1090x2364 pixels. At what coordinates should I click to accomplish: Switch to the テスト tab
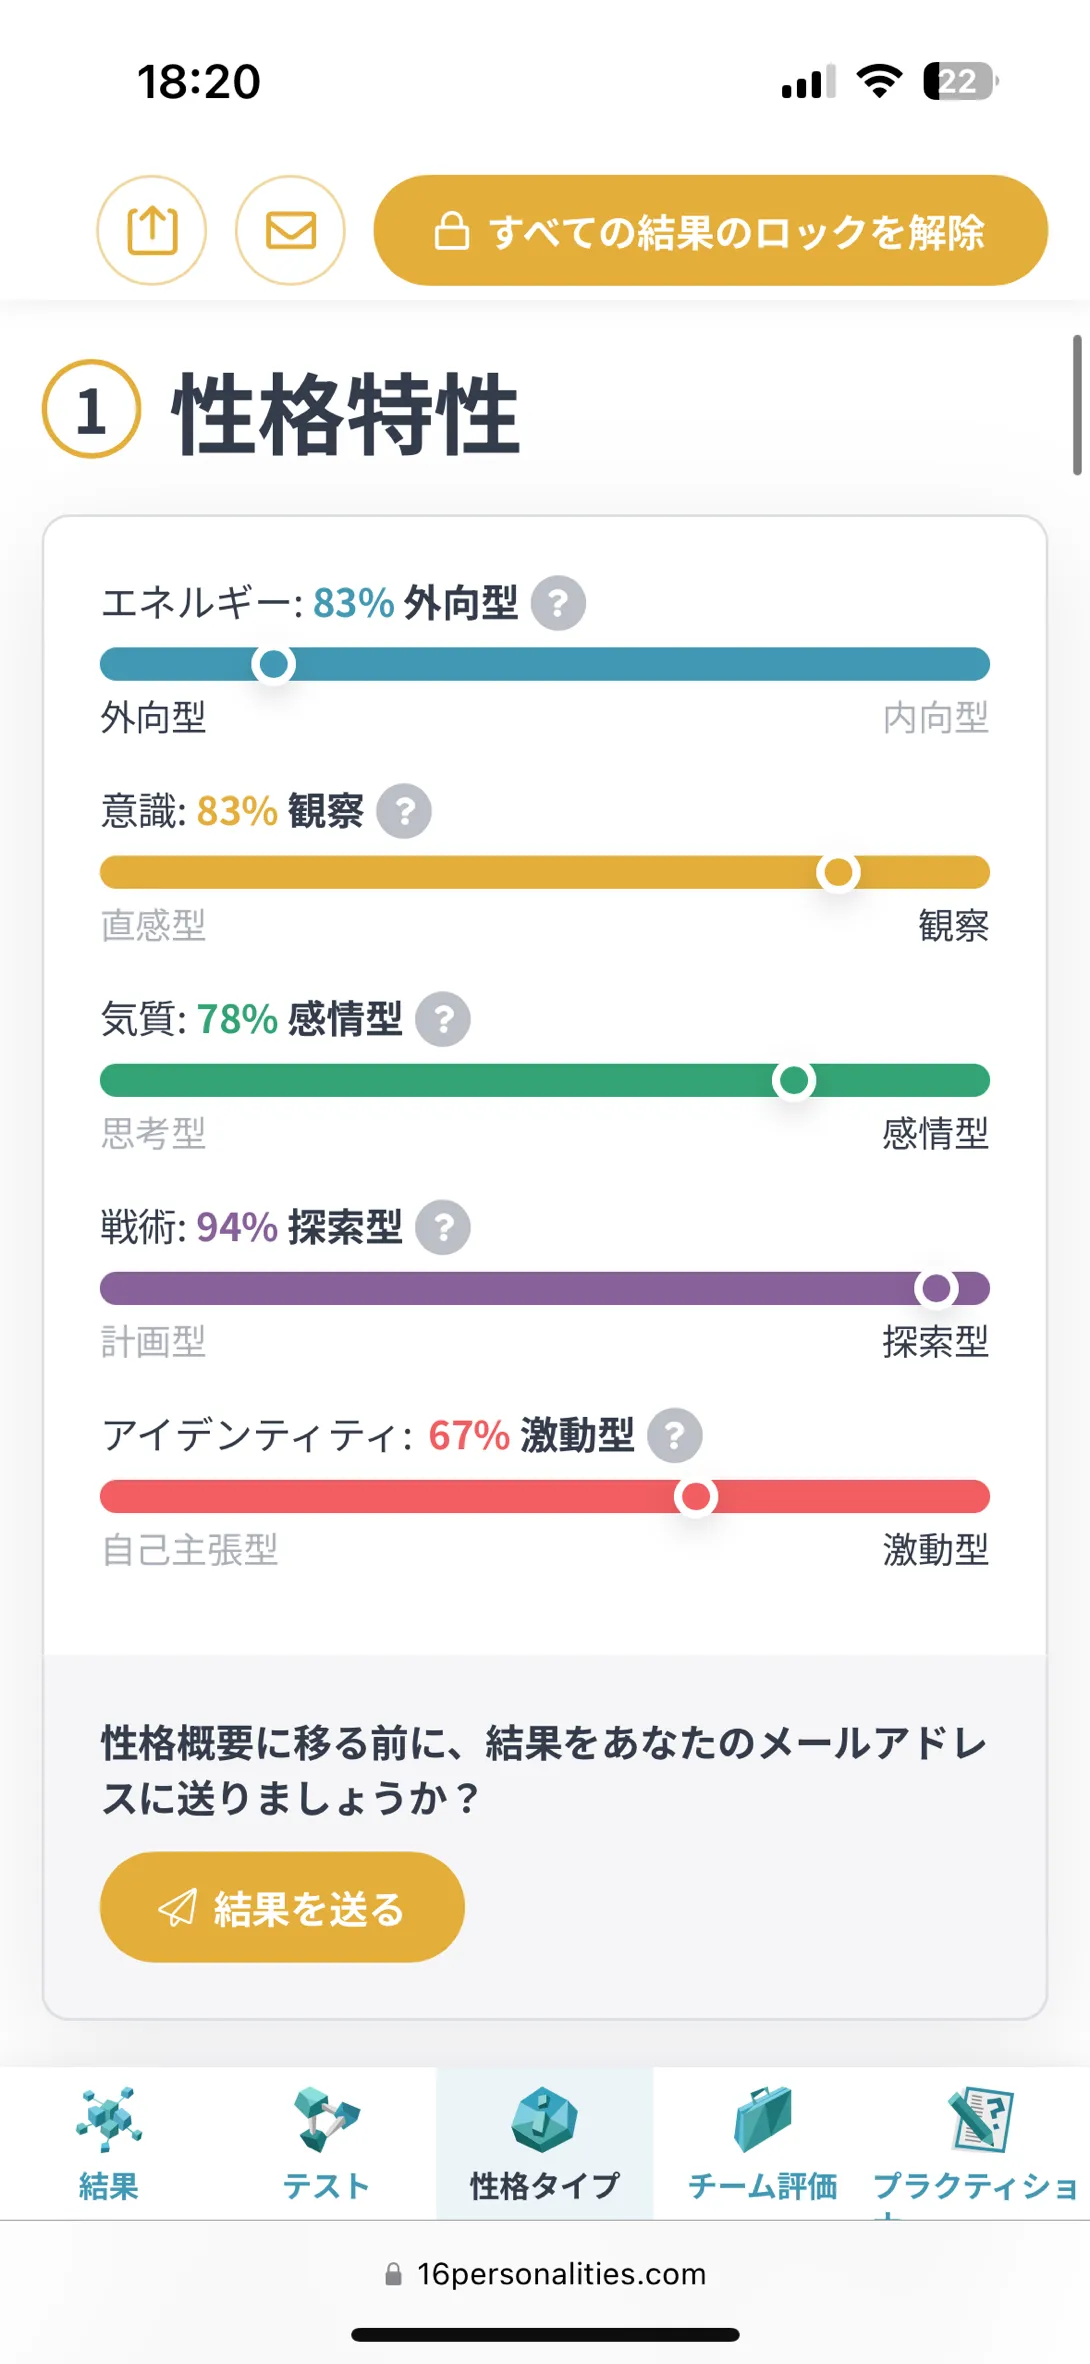click(x=326, y=2143)
